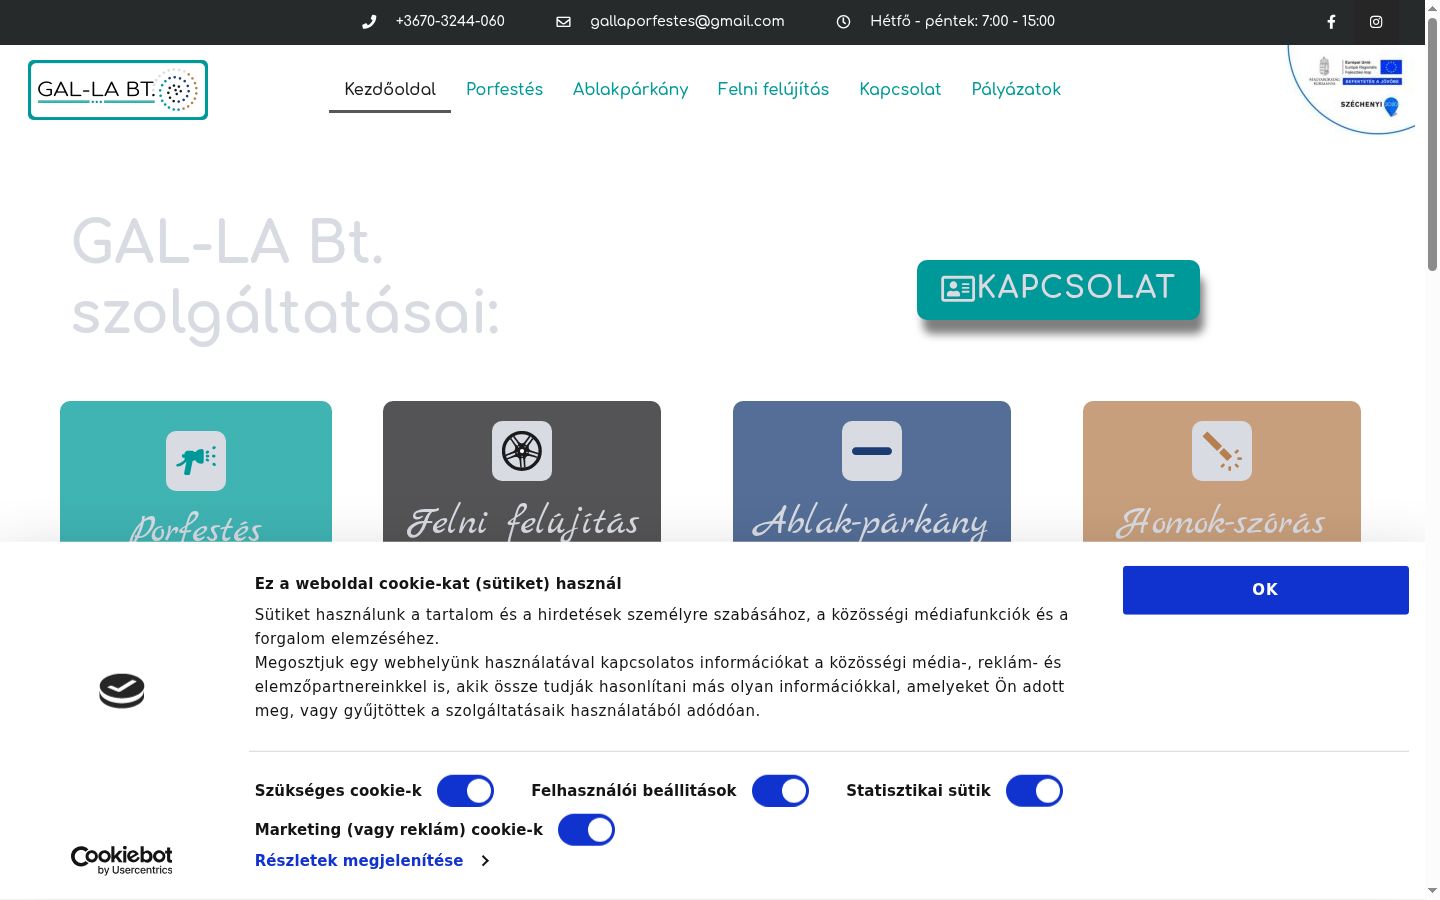Open the Instagram profile icon
The width and height of the screenshot is (1440, 900).
[x=1376, y=22]
